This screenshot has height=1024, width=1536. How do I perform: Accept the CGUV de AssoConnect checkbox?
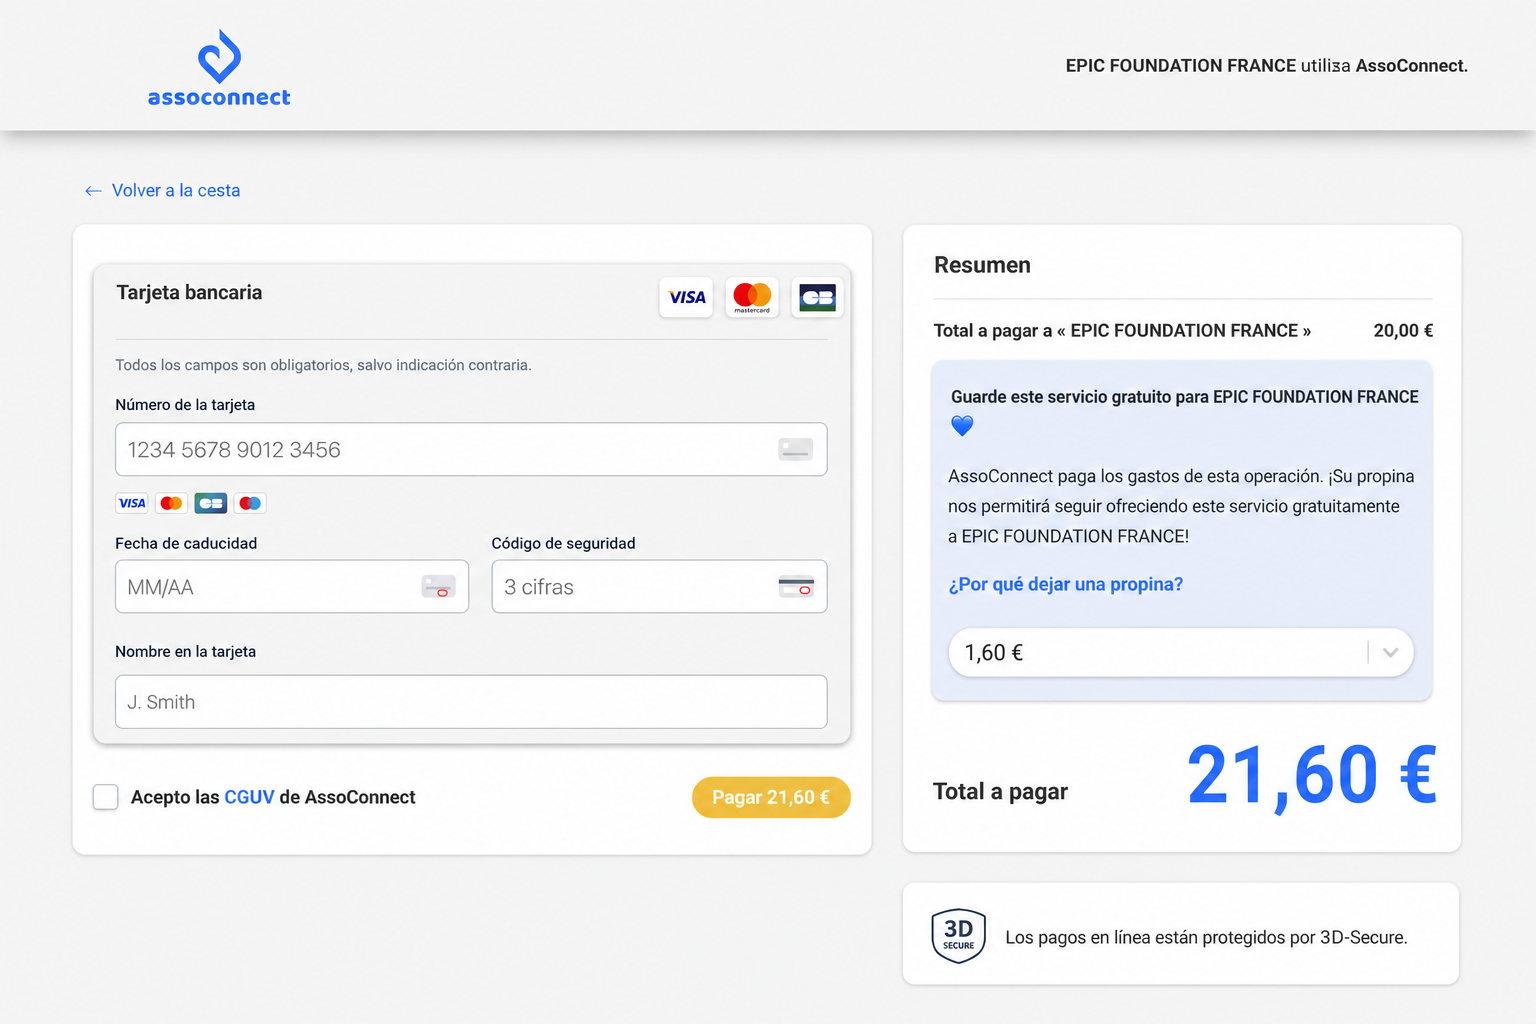click(x=106, y=797)
